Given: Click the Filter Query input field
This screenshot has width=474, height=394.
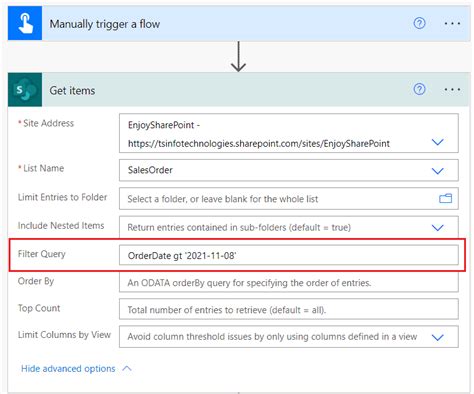Looking at the screenshot, I should point(289,256).
